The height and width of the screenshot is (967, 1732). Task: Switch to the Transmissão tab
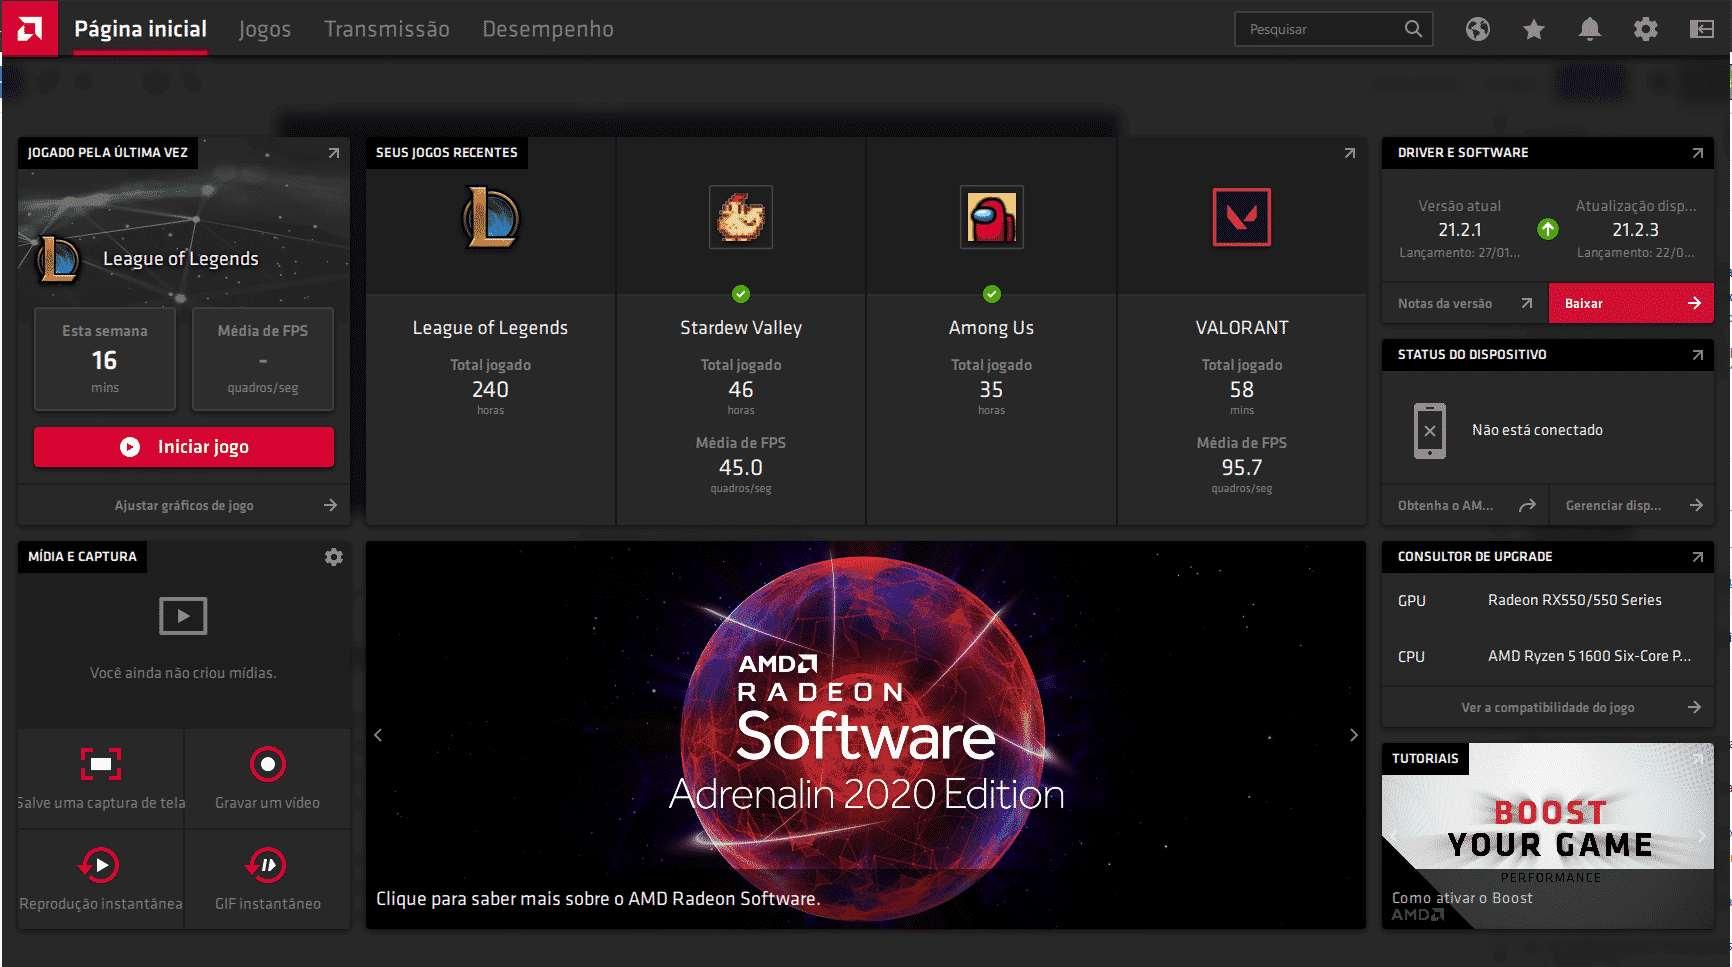coord(387,29)
